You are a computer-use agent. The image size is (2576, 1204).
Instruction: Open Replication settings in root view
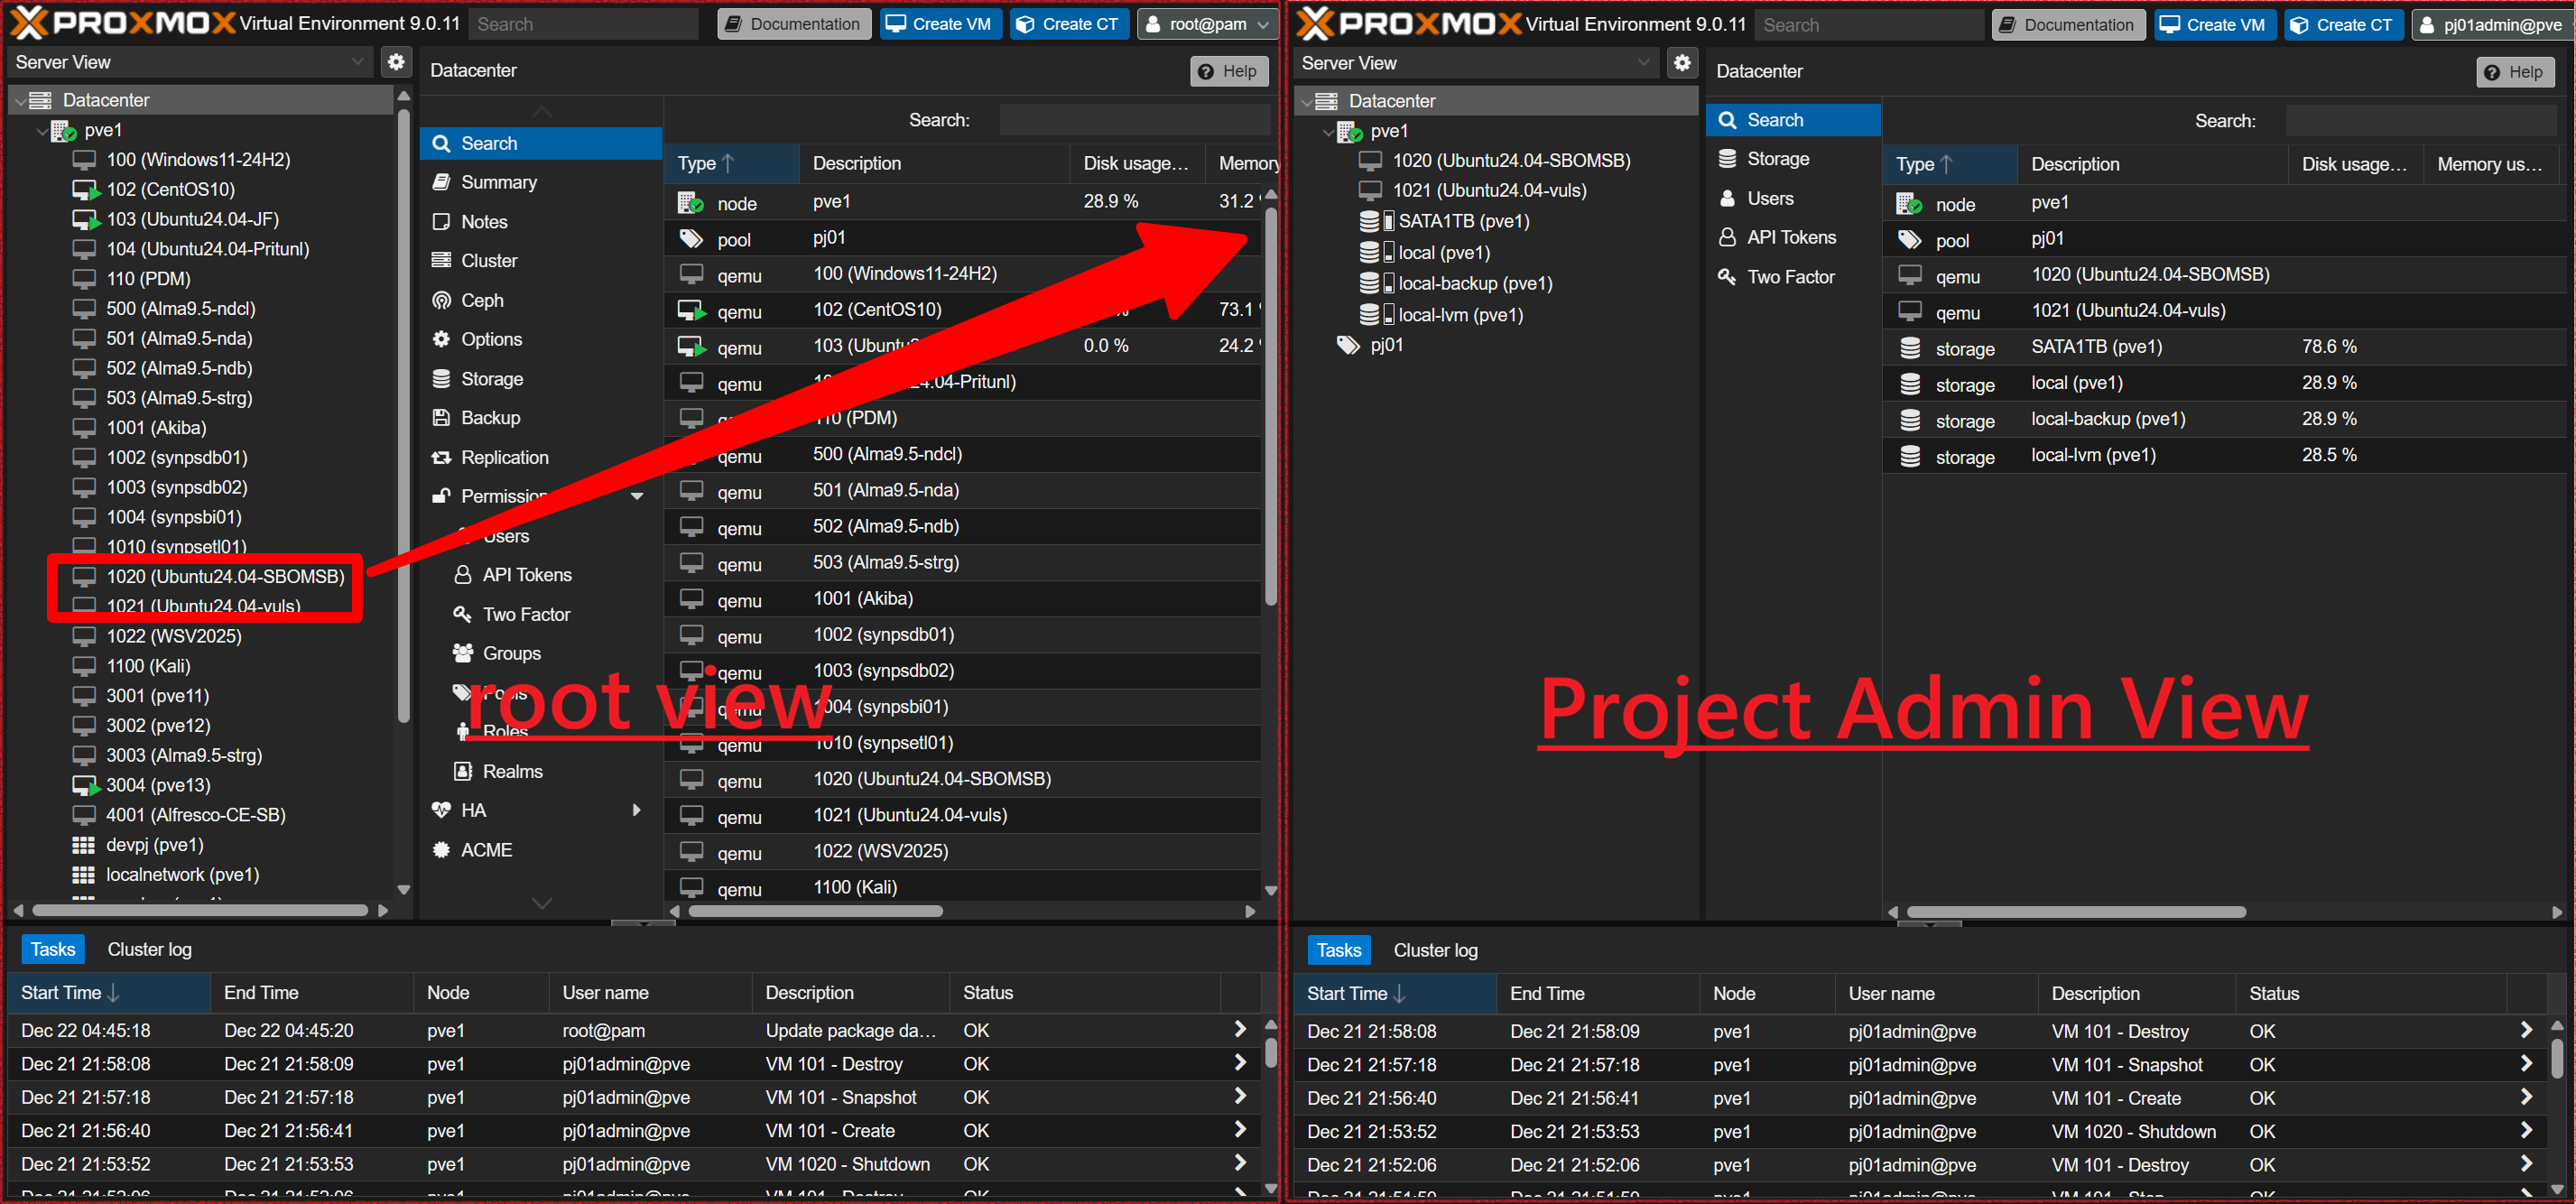504,457
